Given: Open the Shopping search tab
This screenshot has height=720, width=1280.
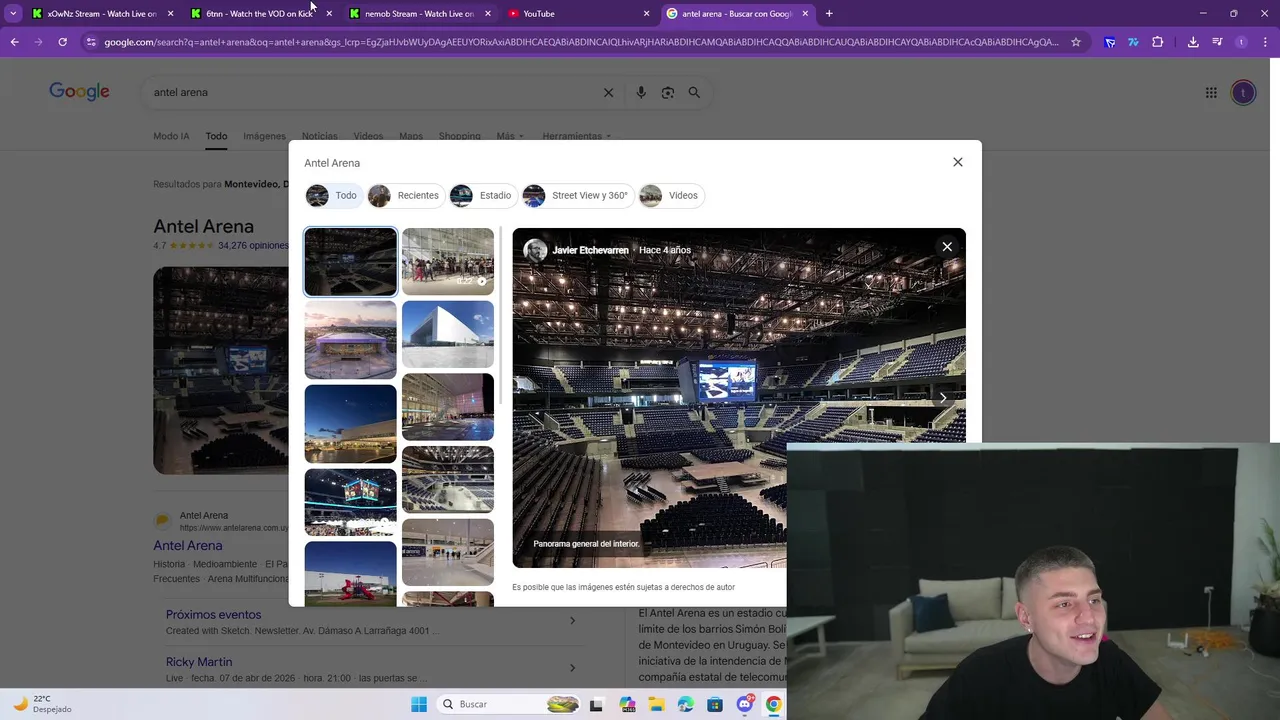Looking at the screenshot, I should point(460,136).
